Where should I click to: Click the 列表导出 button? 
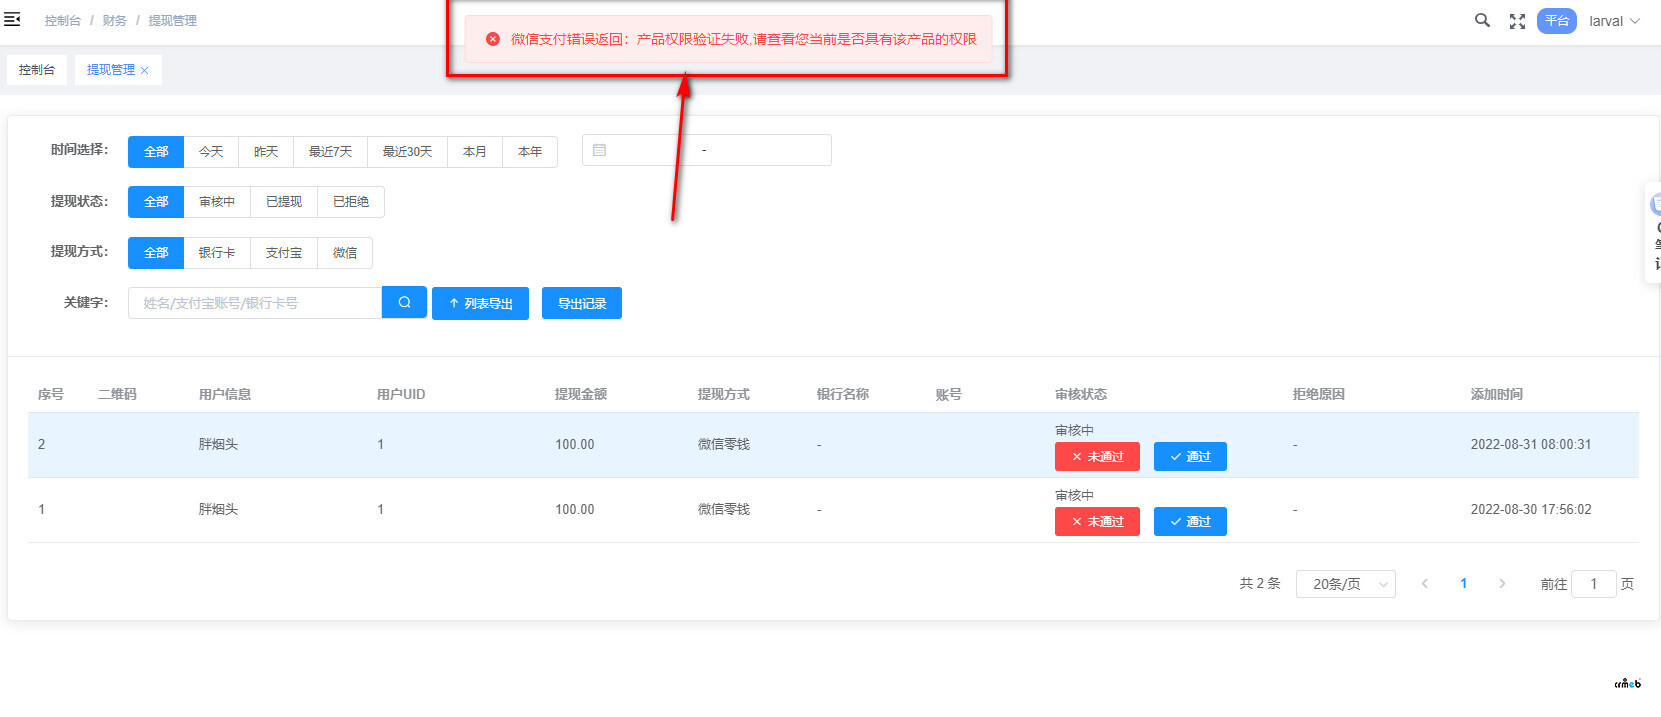point(480,303)
